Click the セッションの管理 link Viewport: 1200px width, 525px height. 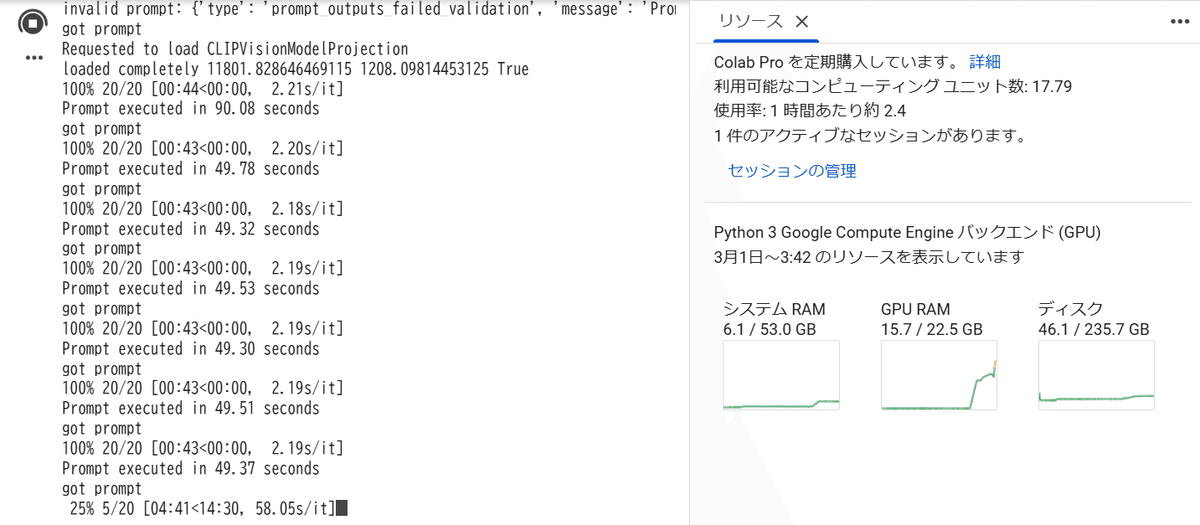(792, 171)
